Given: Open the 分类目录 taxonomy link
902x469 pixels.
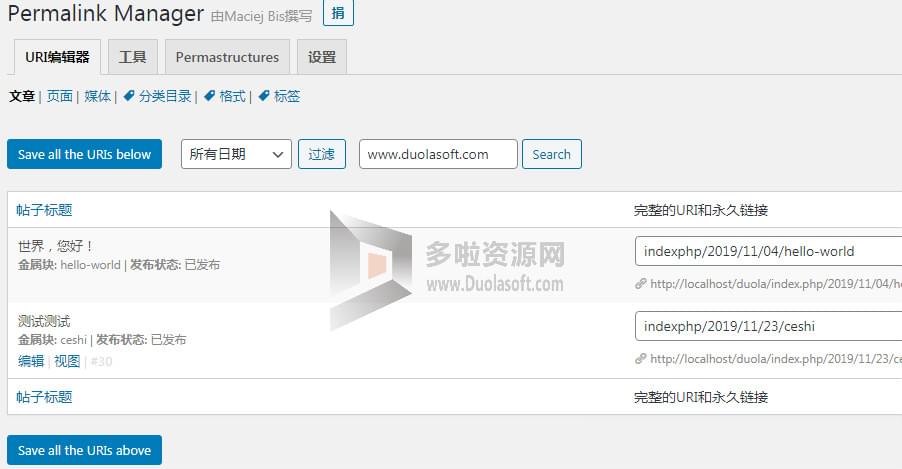Looking at the screenshot, I should coord(165,96).
